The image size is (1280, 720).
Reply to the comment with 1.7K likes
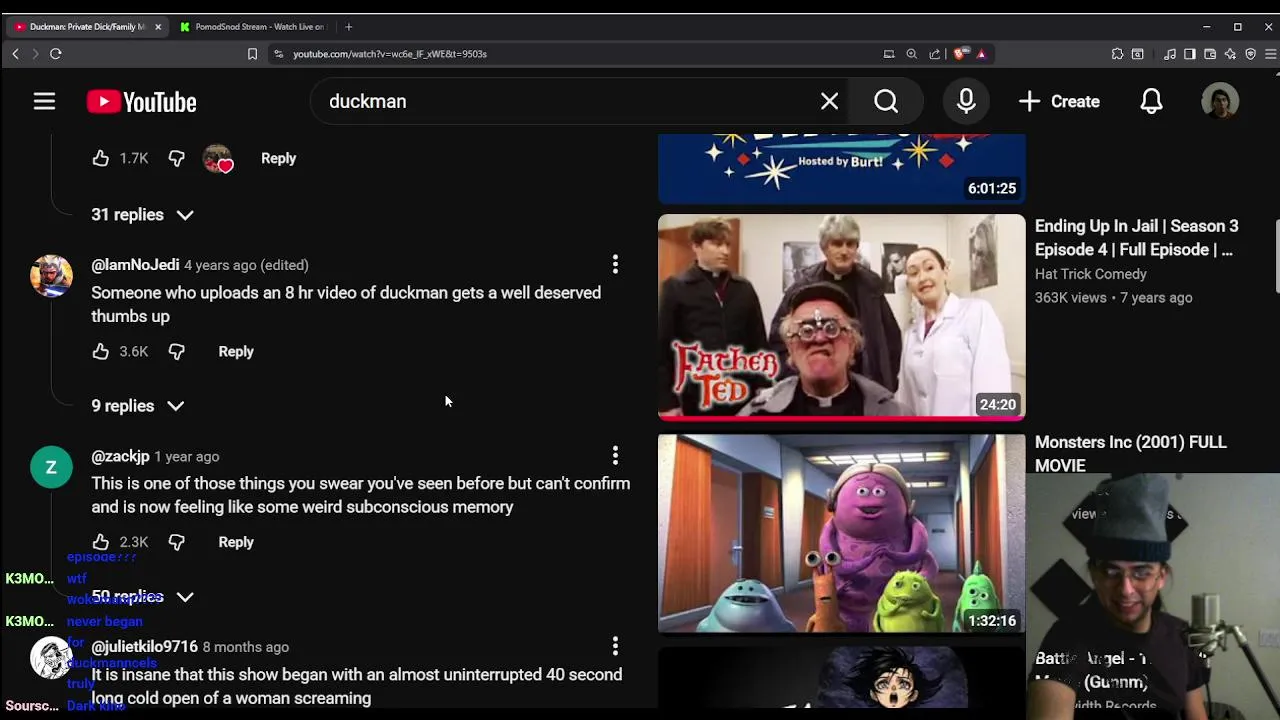[278, 158]
